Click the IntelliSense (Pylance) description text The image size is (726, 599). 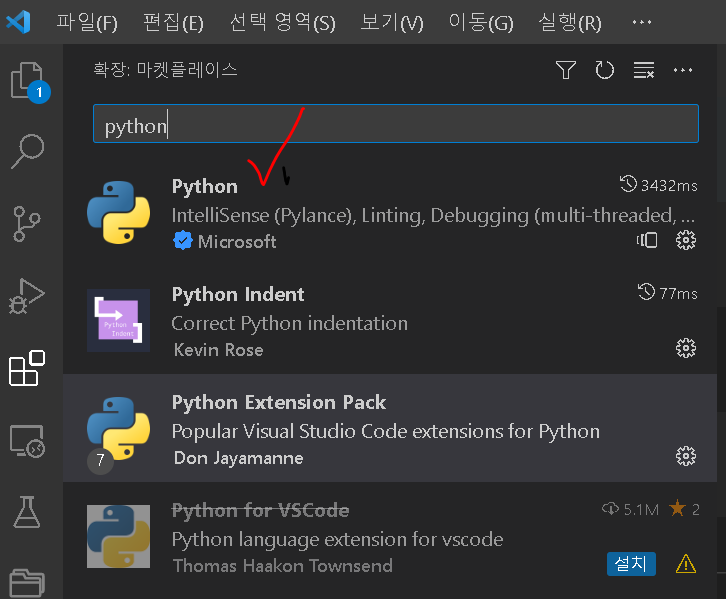433,215
